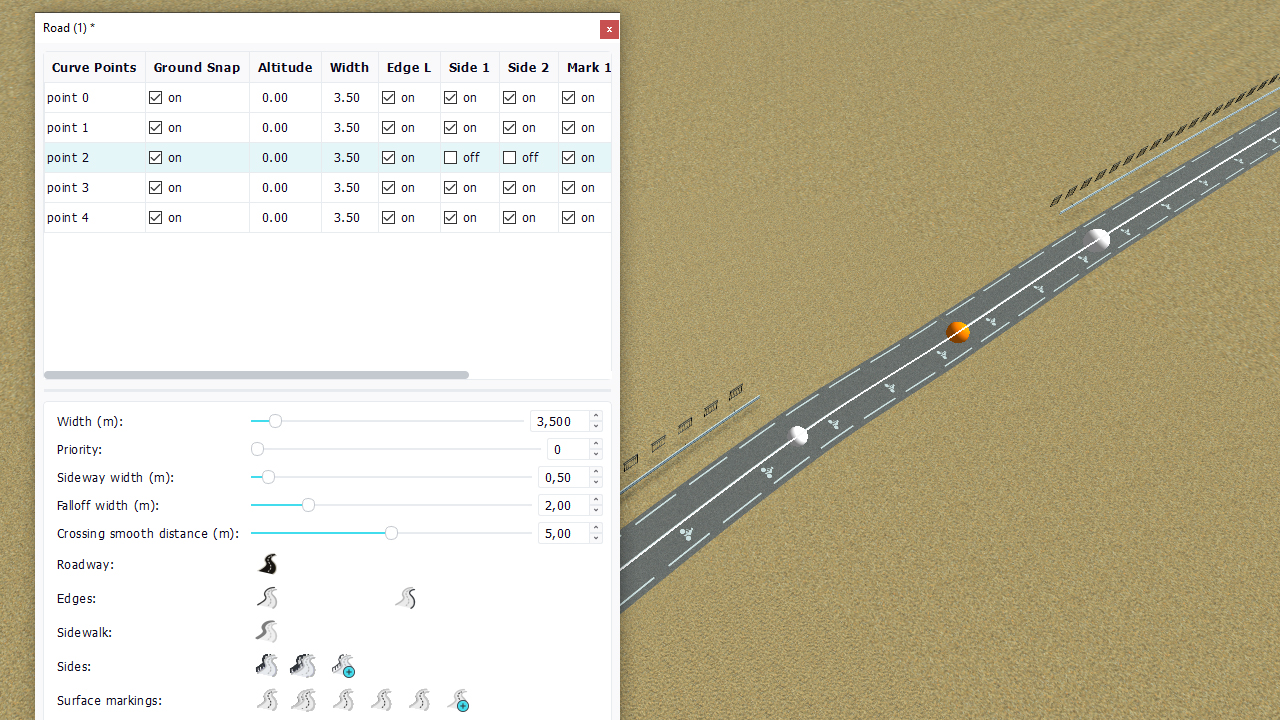1280x720 pixels.
Task: Select the right Edges icon
Action: point(405,598)
